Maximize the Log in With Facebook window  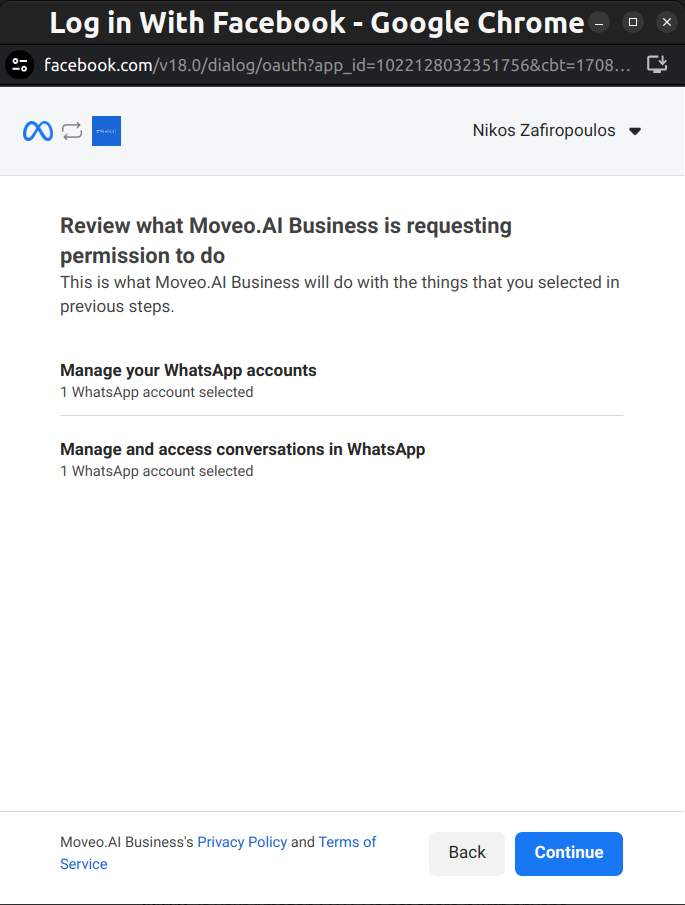(x=632, y=22)
